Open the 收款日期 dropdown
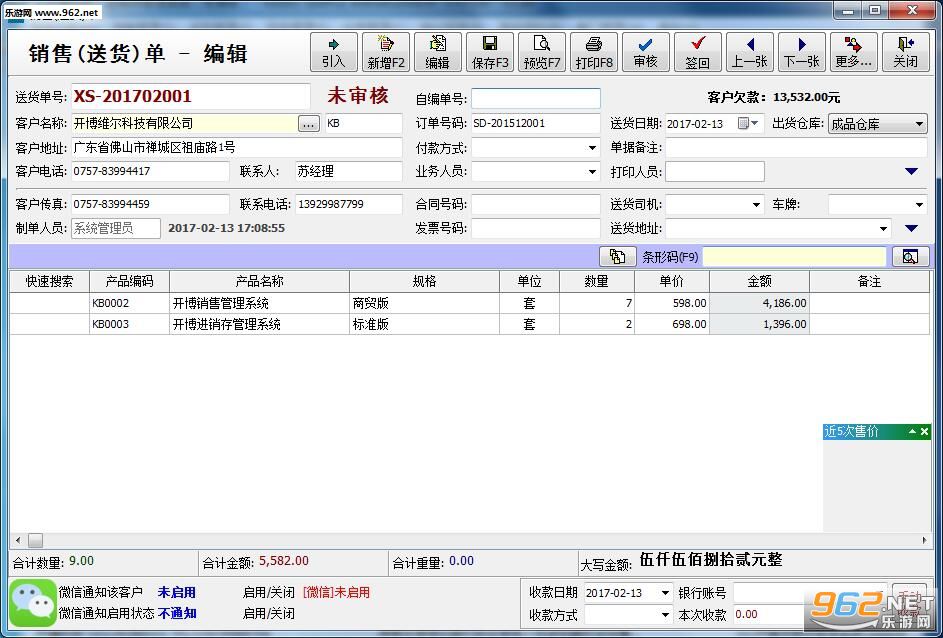The height and width of the screenshot is (638, 943). click(x=665, y=593)
